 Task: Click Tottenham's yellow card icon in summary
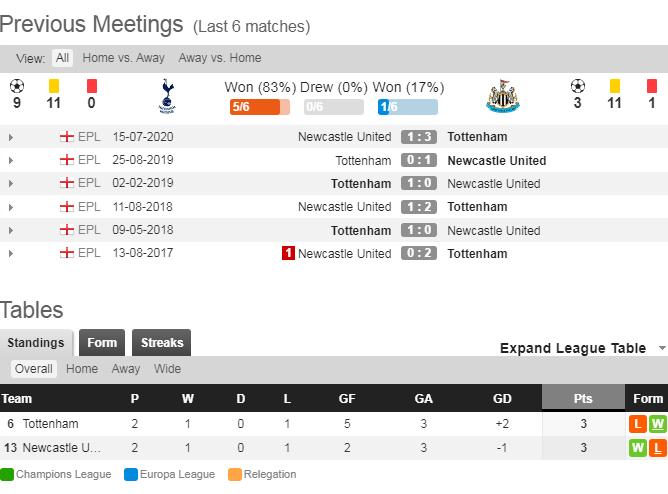click(x=54, y=86)
